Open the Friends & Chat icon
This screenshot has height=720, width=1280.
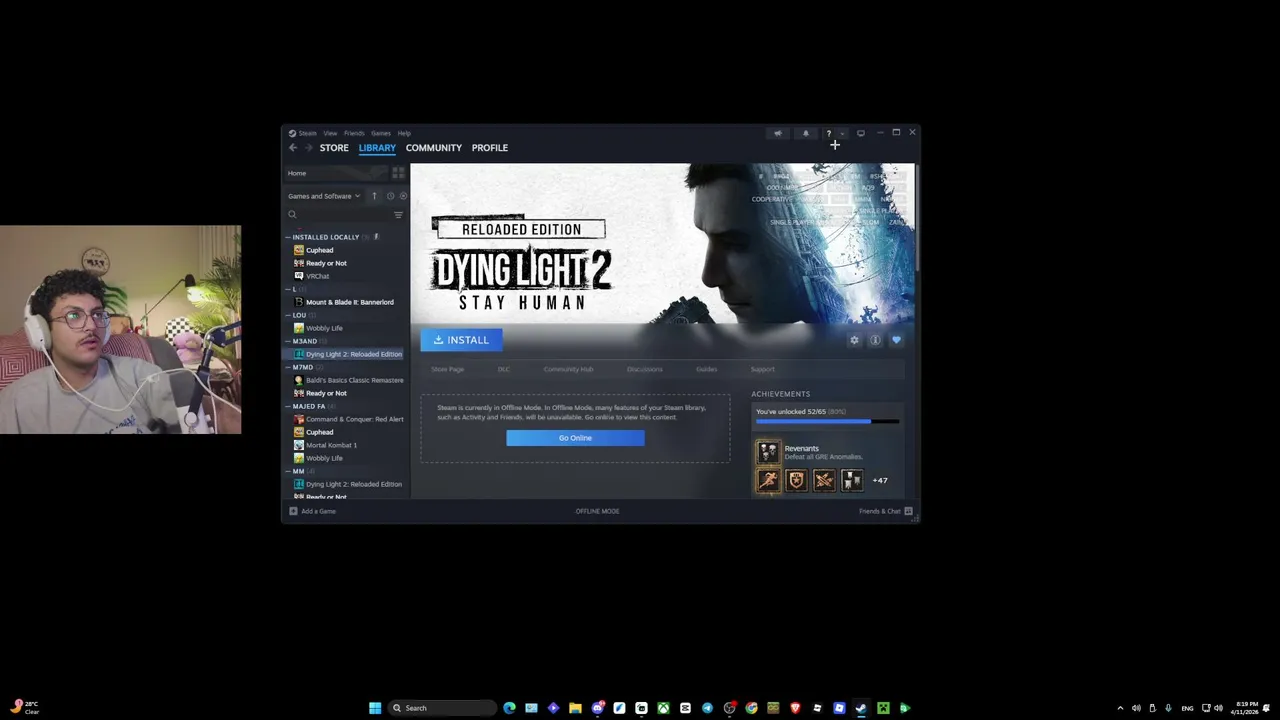[908, 511]
